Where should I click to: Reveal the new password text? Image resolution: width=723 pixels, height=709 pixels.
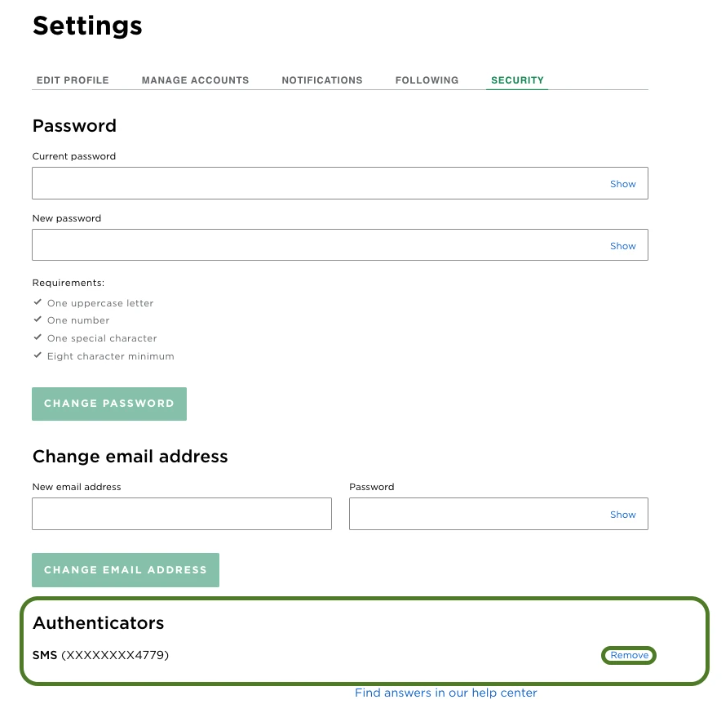[x=623, y=246]
